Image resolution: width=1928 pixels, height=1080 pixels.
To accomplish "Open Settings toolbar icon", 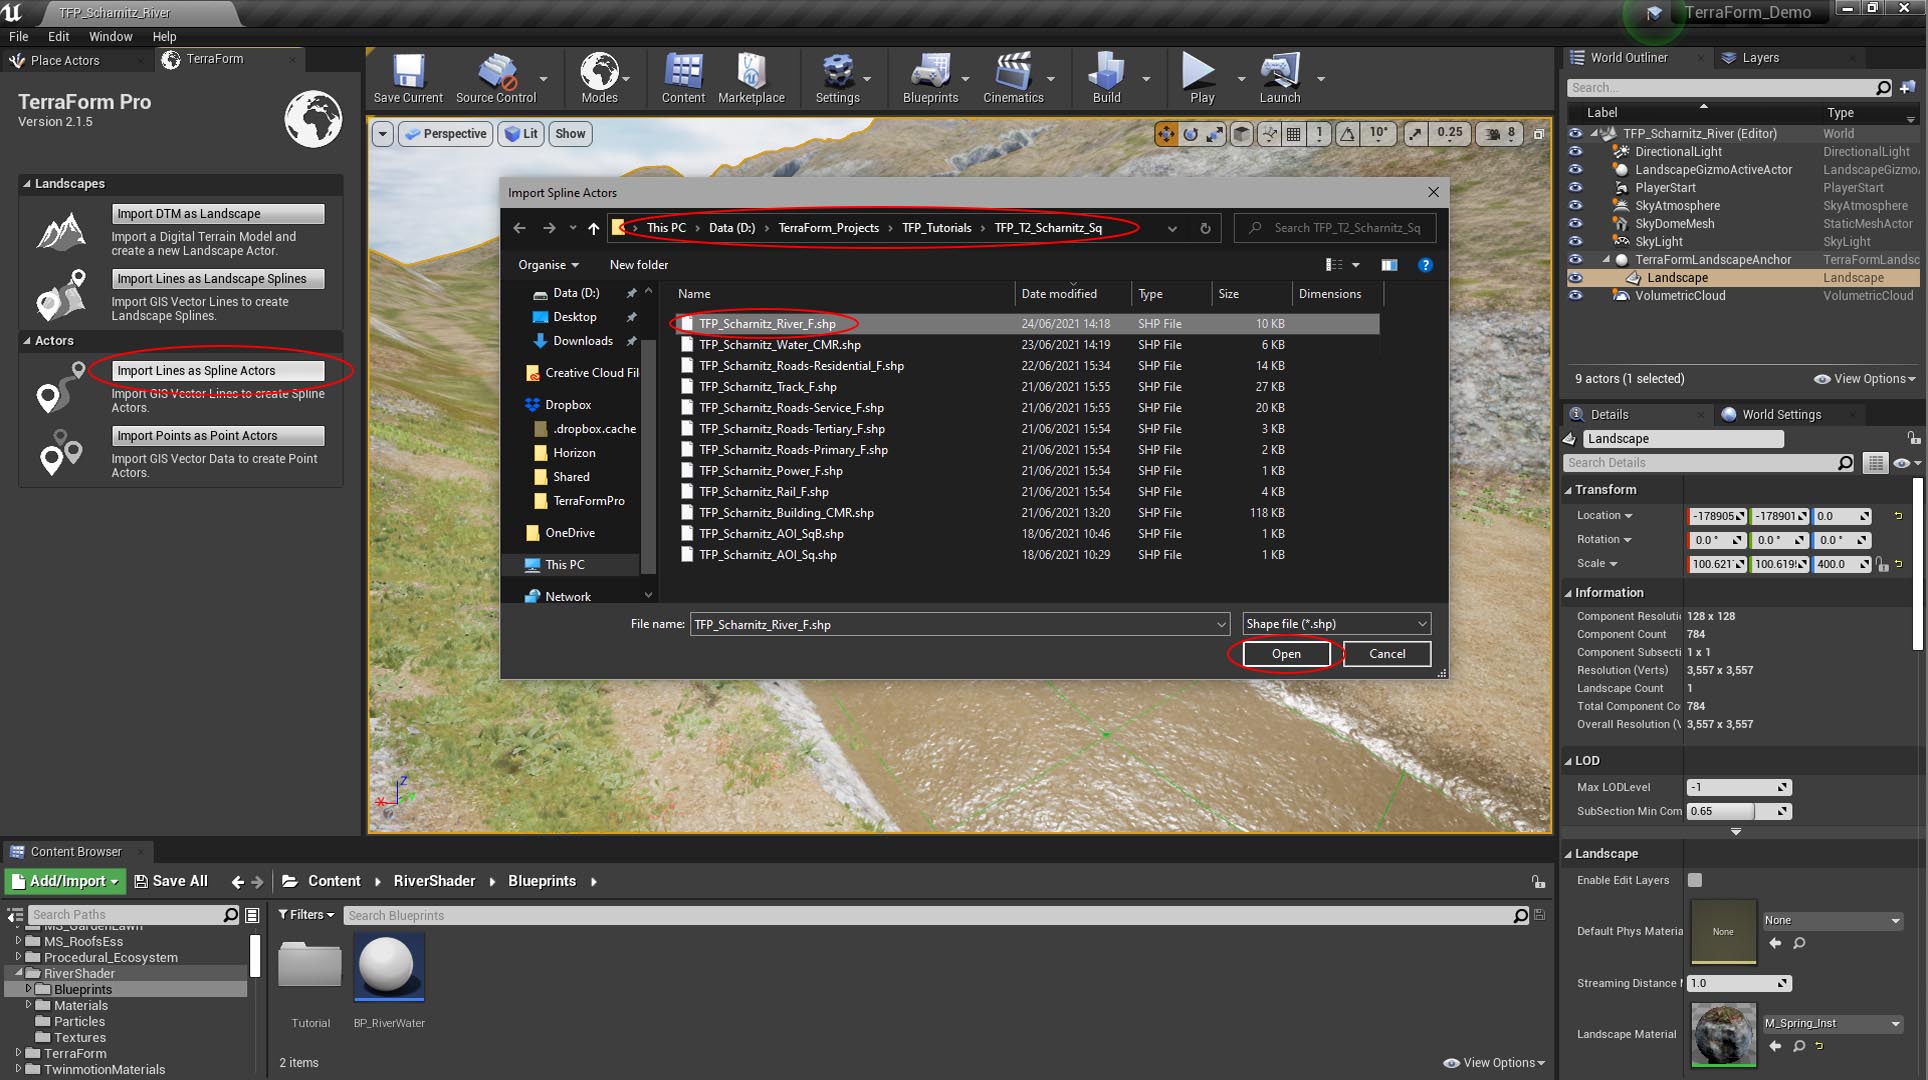I will pos(837,78).
